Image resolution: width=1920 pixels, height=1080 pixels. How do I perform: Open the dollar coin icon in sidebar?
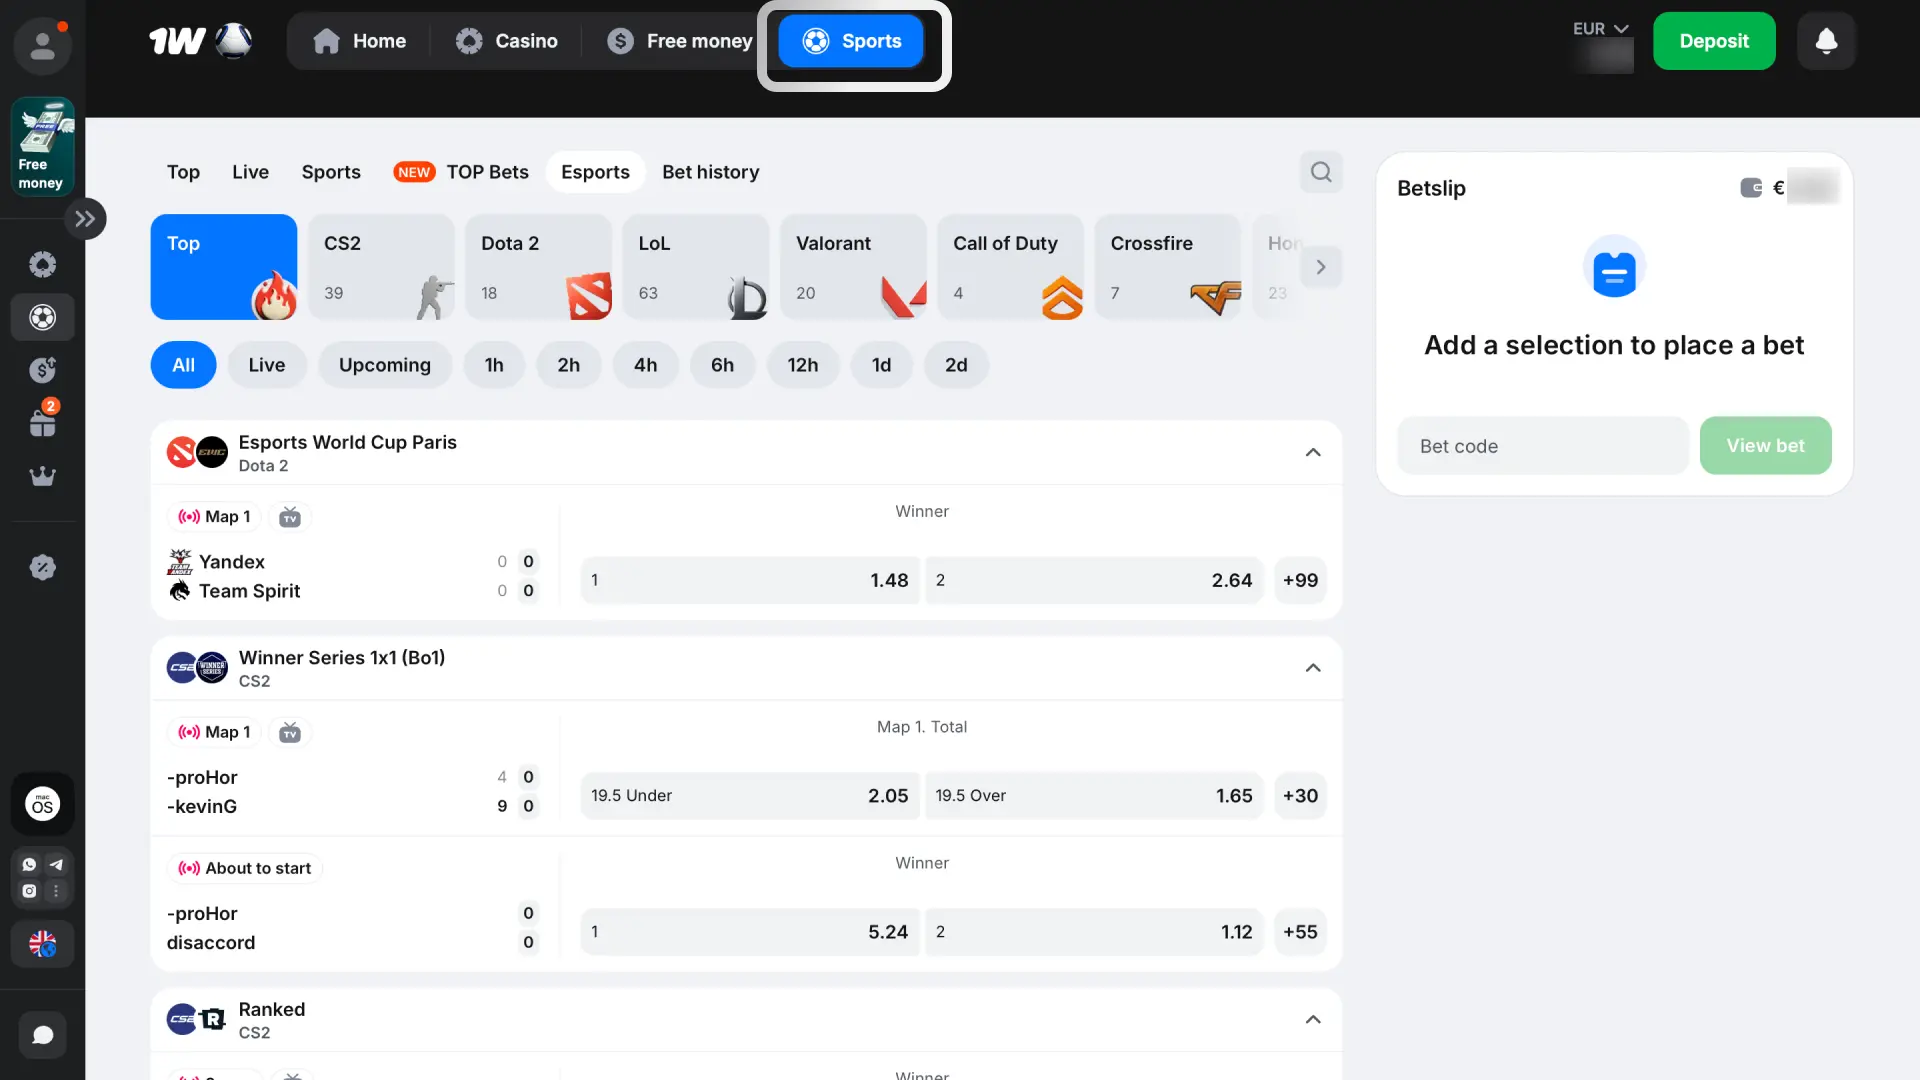(42, 370)
